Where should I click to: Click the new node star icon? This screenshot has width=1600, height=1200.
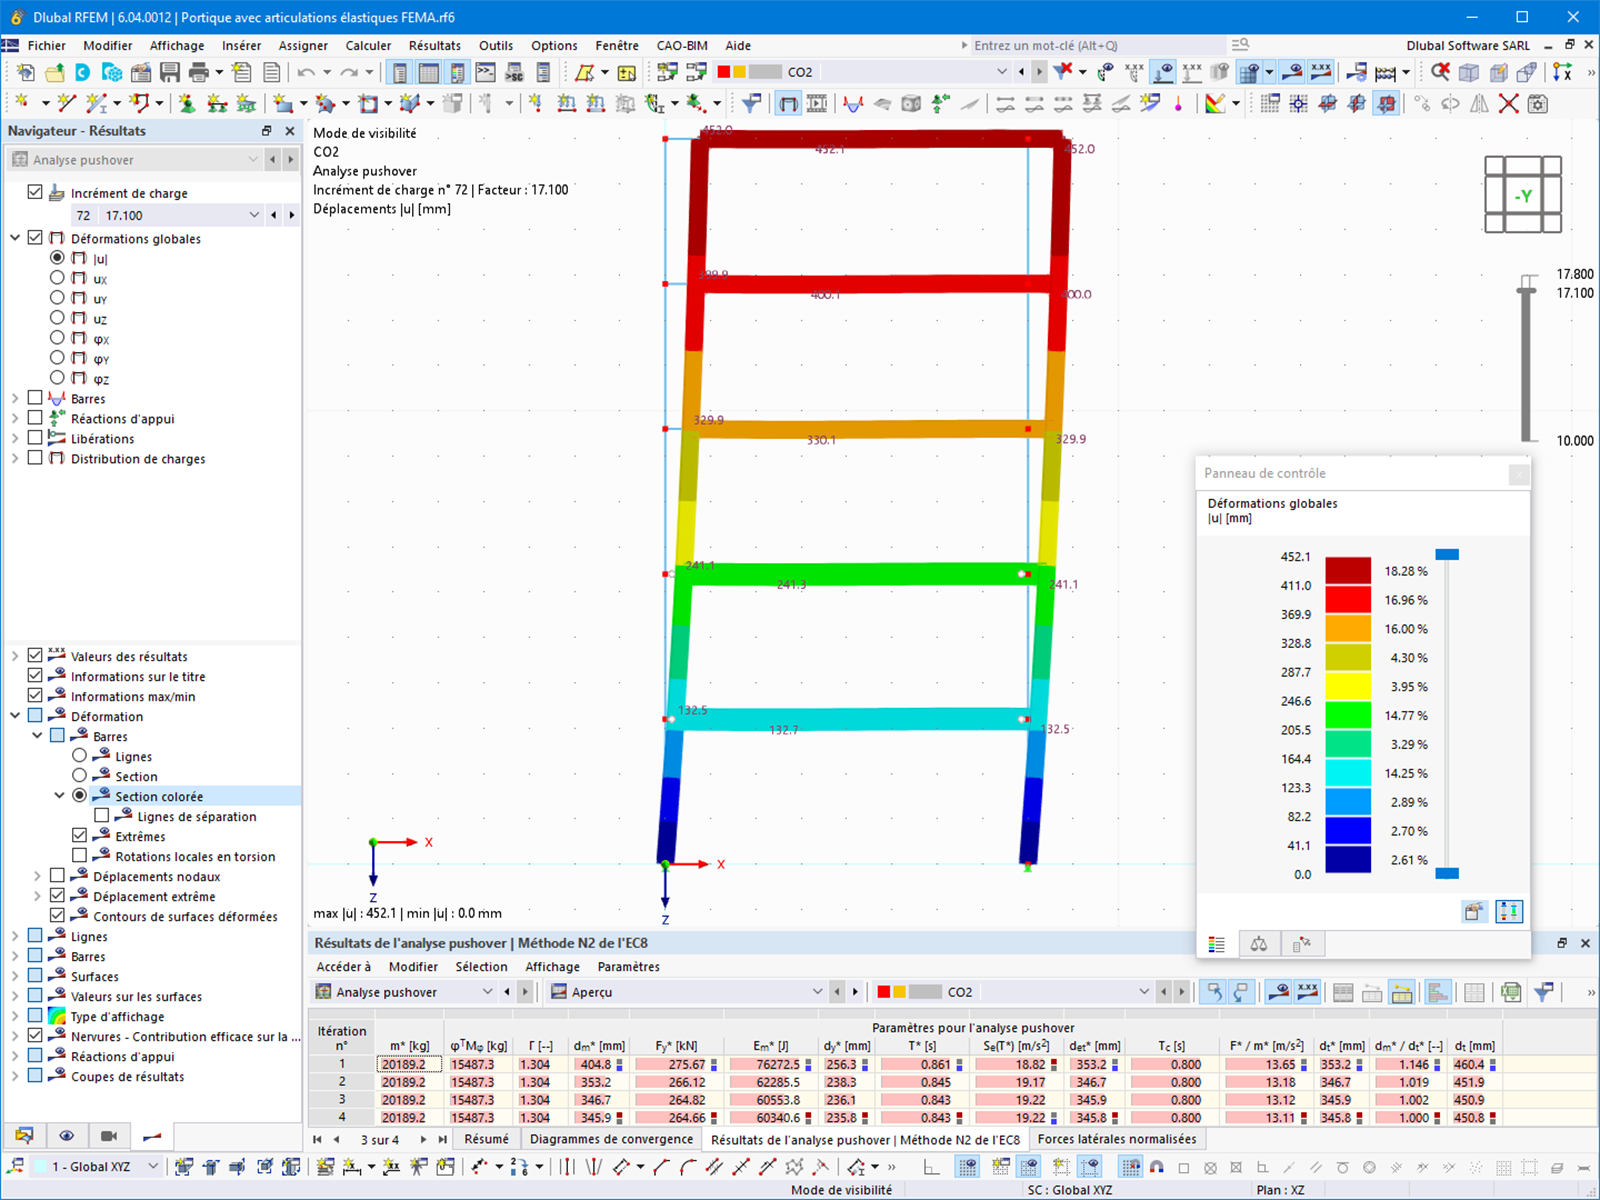click(x=20, y=103)
